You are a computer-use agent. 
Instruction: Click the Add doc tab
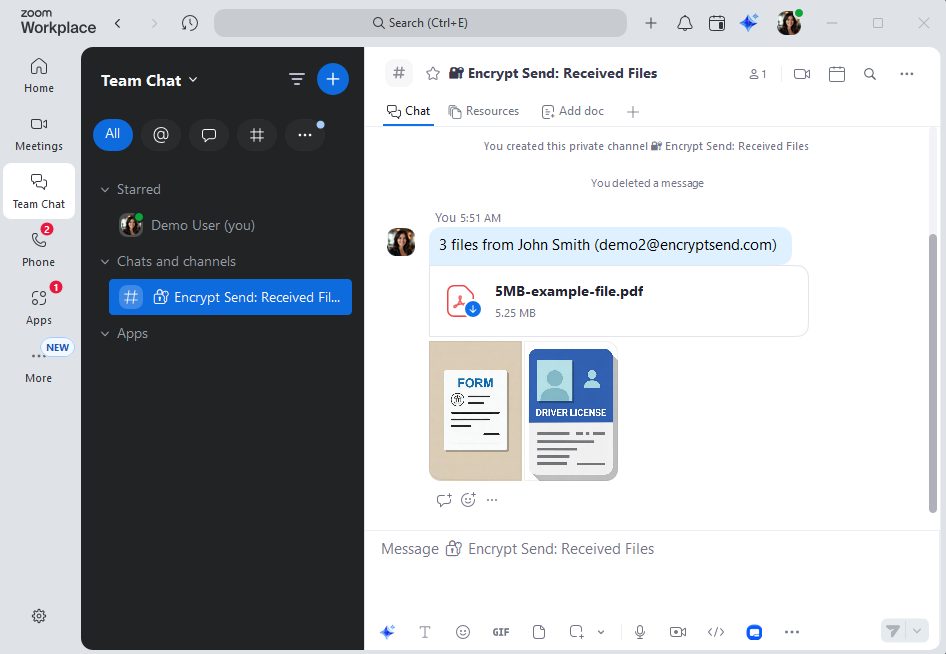573,111
